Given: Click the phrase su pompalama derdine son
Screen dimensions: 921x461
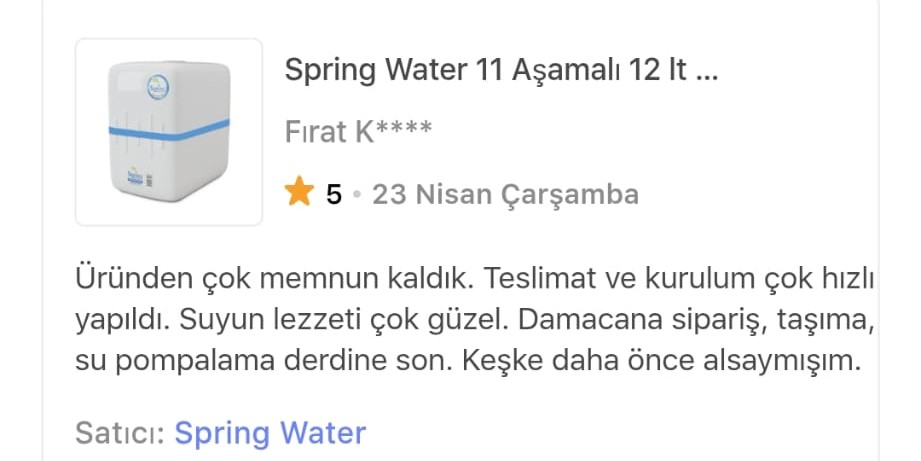Looking at the screenshot, I should pos(264,361).
